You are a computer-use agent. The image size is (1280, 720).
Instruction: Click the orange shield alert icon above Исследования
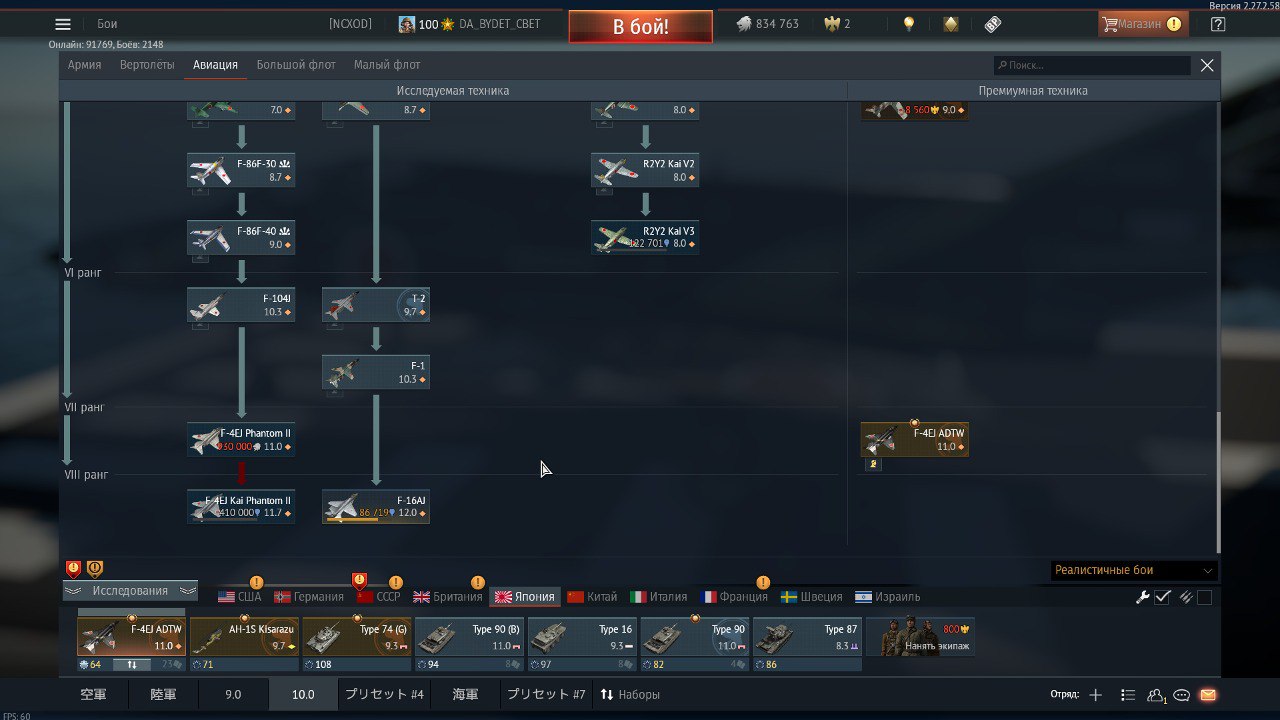coord(95,569)
